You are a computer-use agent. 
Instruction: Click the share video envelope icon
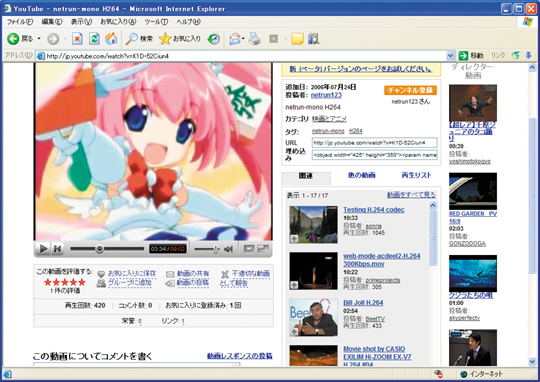coord(170,274)
